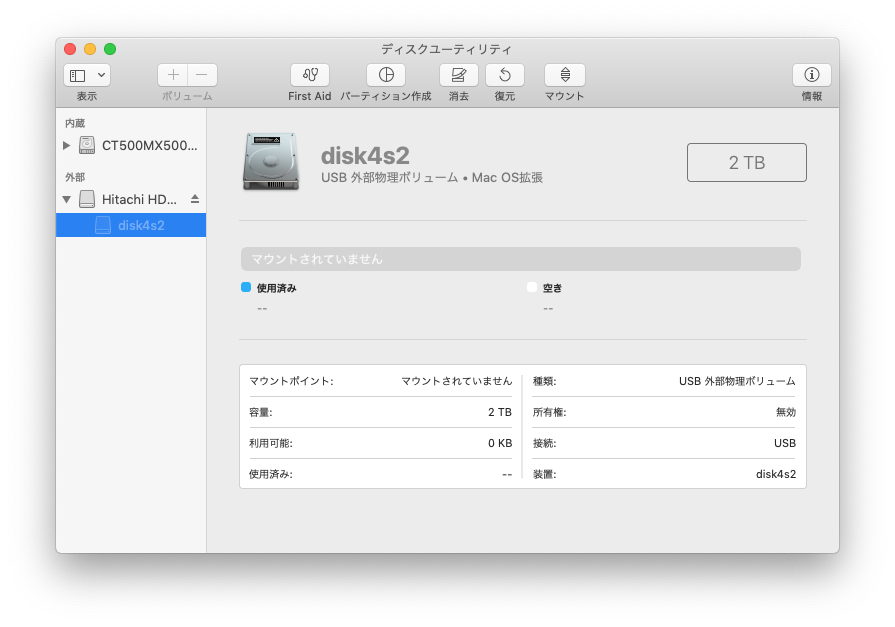
Task: Click the disk4s2 title heading
Action: coord(365,155)
